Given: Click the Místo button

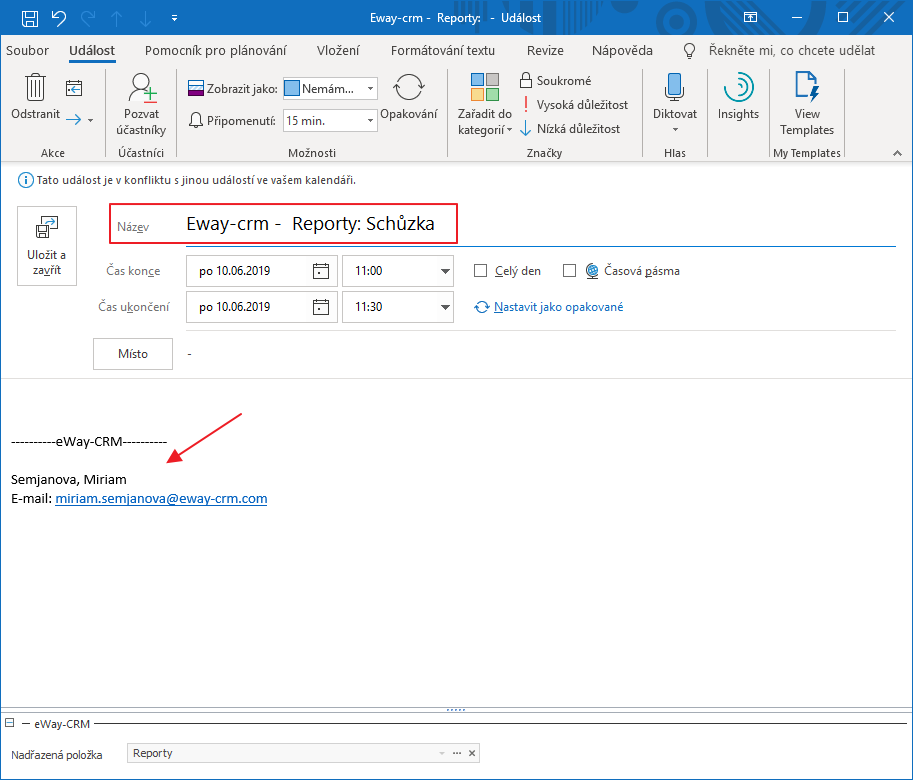Looking at the screenshot, I should 133,354.
